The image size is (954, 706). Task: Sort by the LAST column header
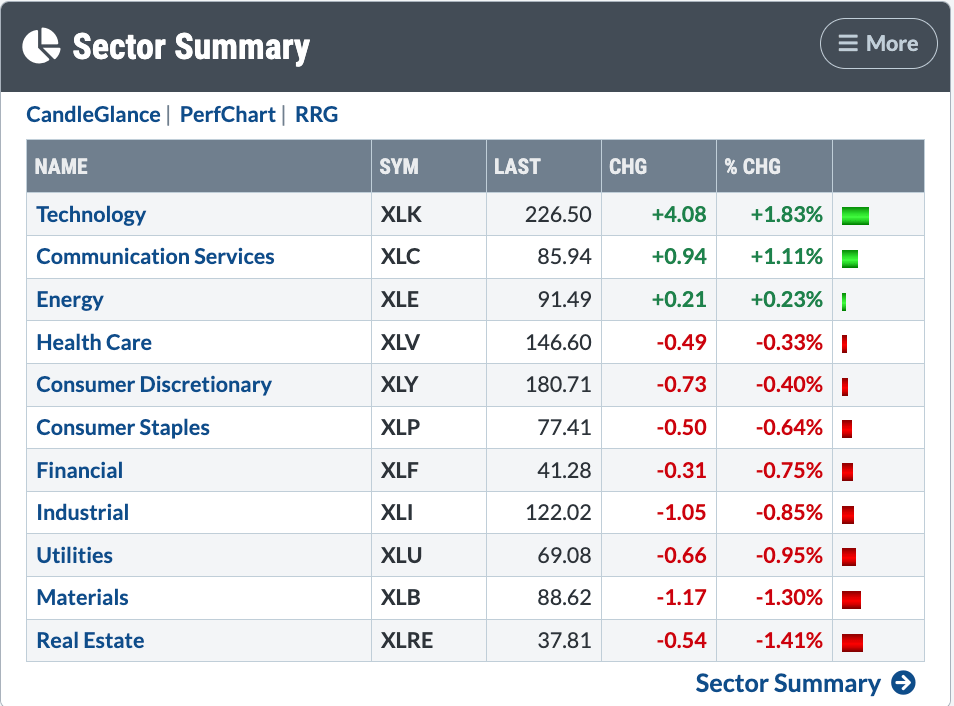point(517,166)
